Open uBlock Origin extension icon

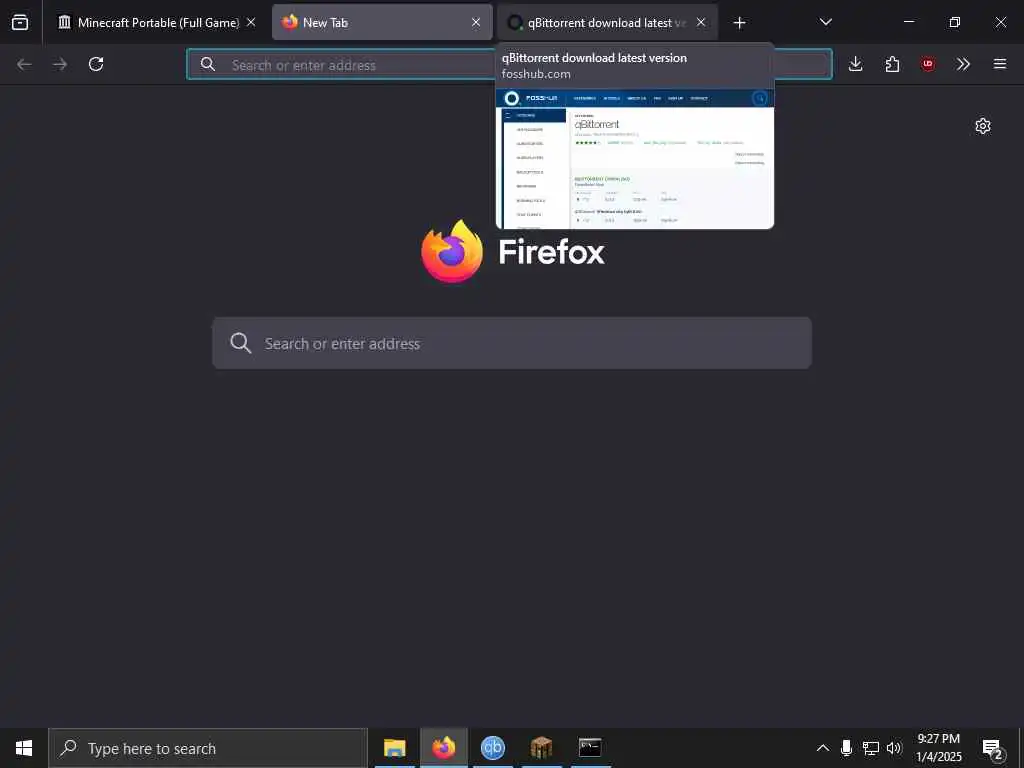tap(928, 64)
